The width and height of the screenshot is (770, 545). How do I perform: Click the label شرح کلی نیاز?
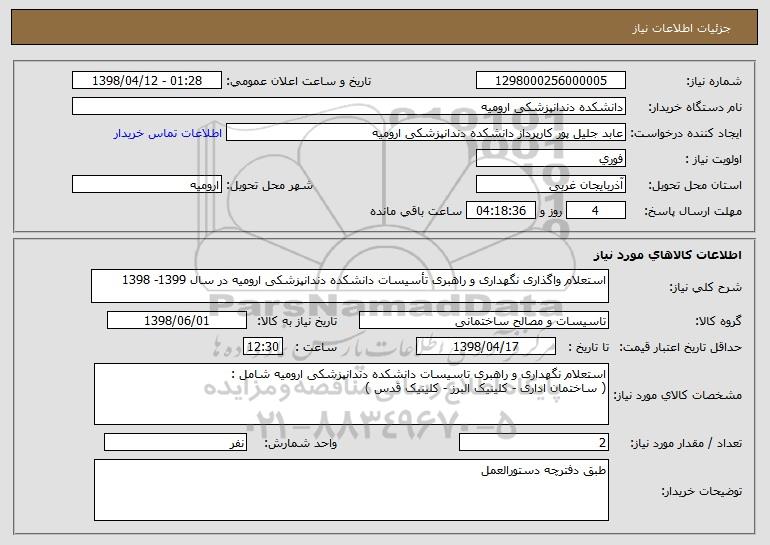706,287
